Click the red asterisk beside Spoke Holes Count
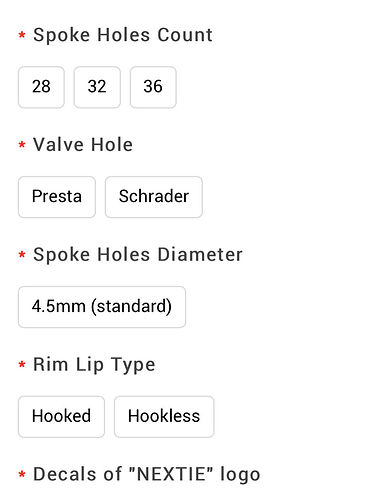The height and width of the screenshot is (500, 371). coord(22,35)
